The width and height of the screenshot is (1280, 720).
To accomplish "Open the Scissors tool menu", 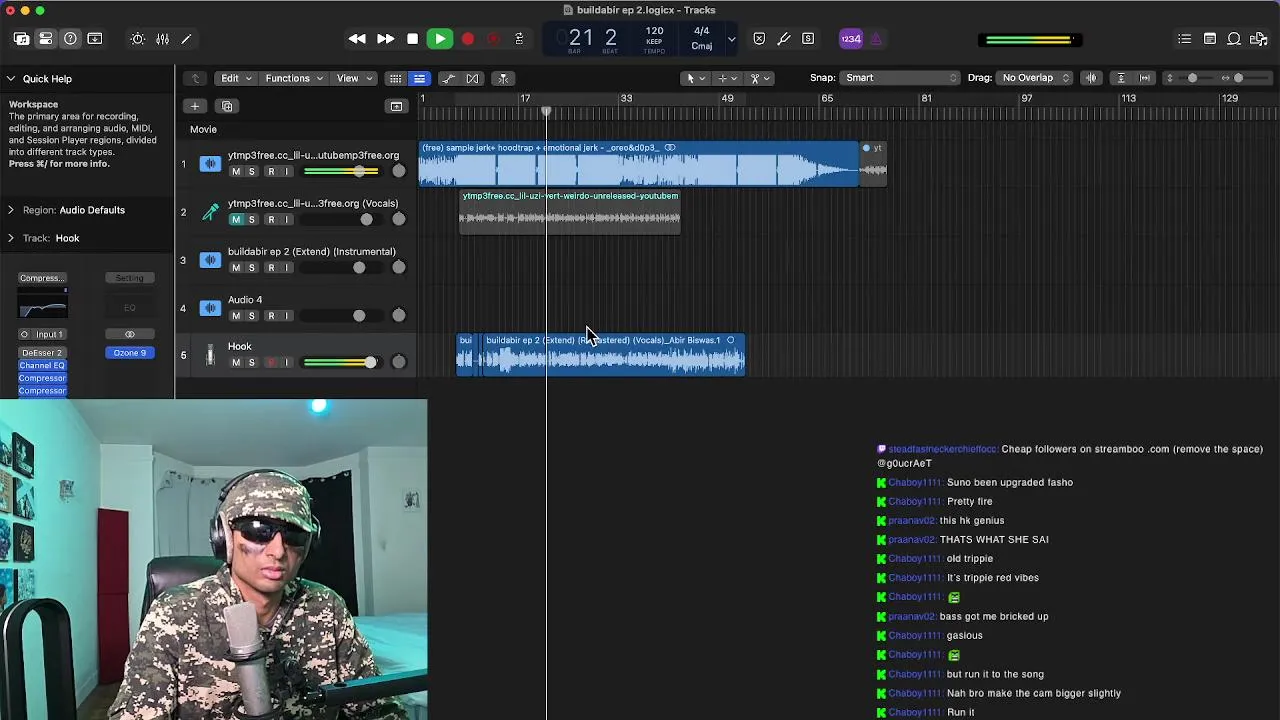I will (759, 78).
